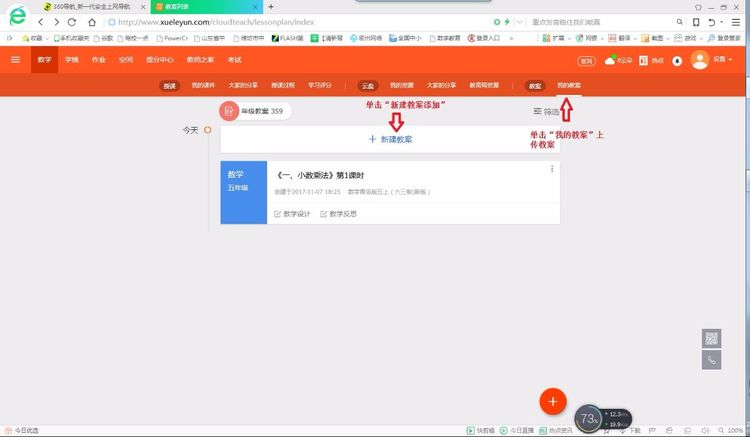Select 教学 tab in main navigation
750x437 pixels.
pyautogui.click(x=44, y=60)
